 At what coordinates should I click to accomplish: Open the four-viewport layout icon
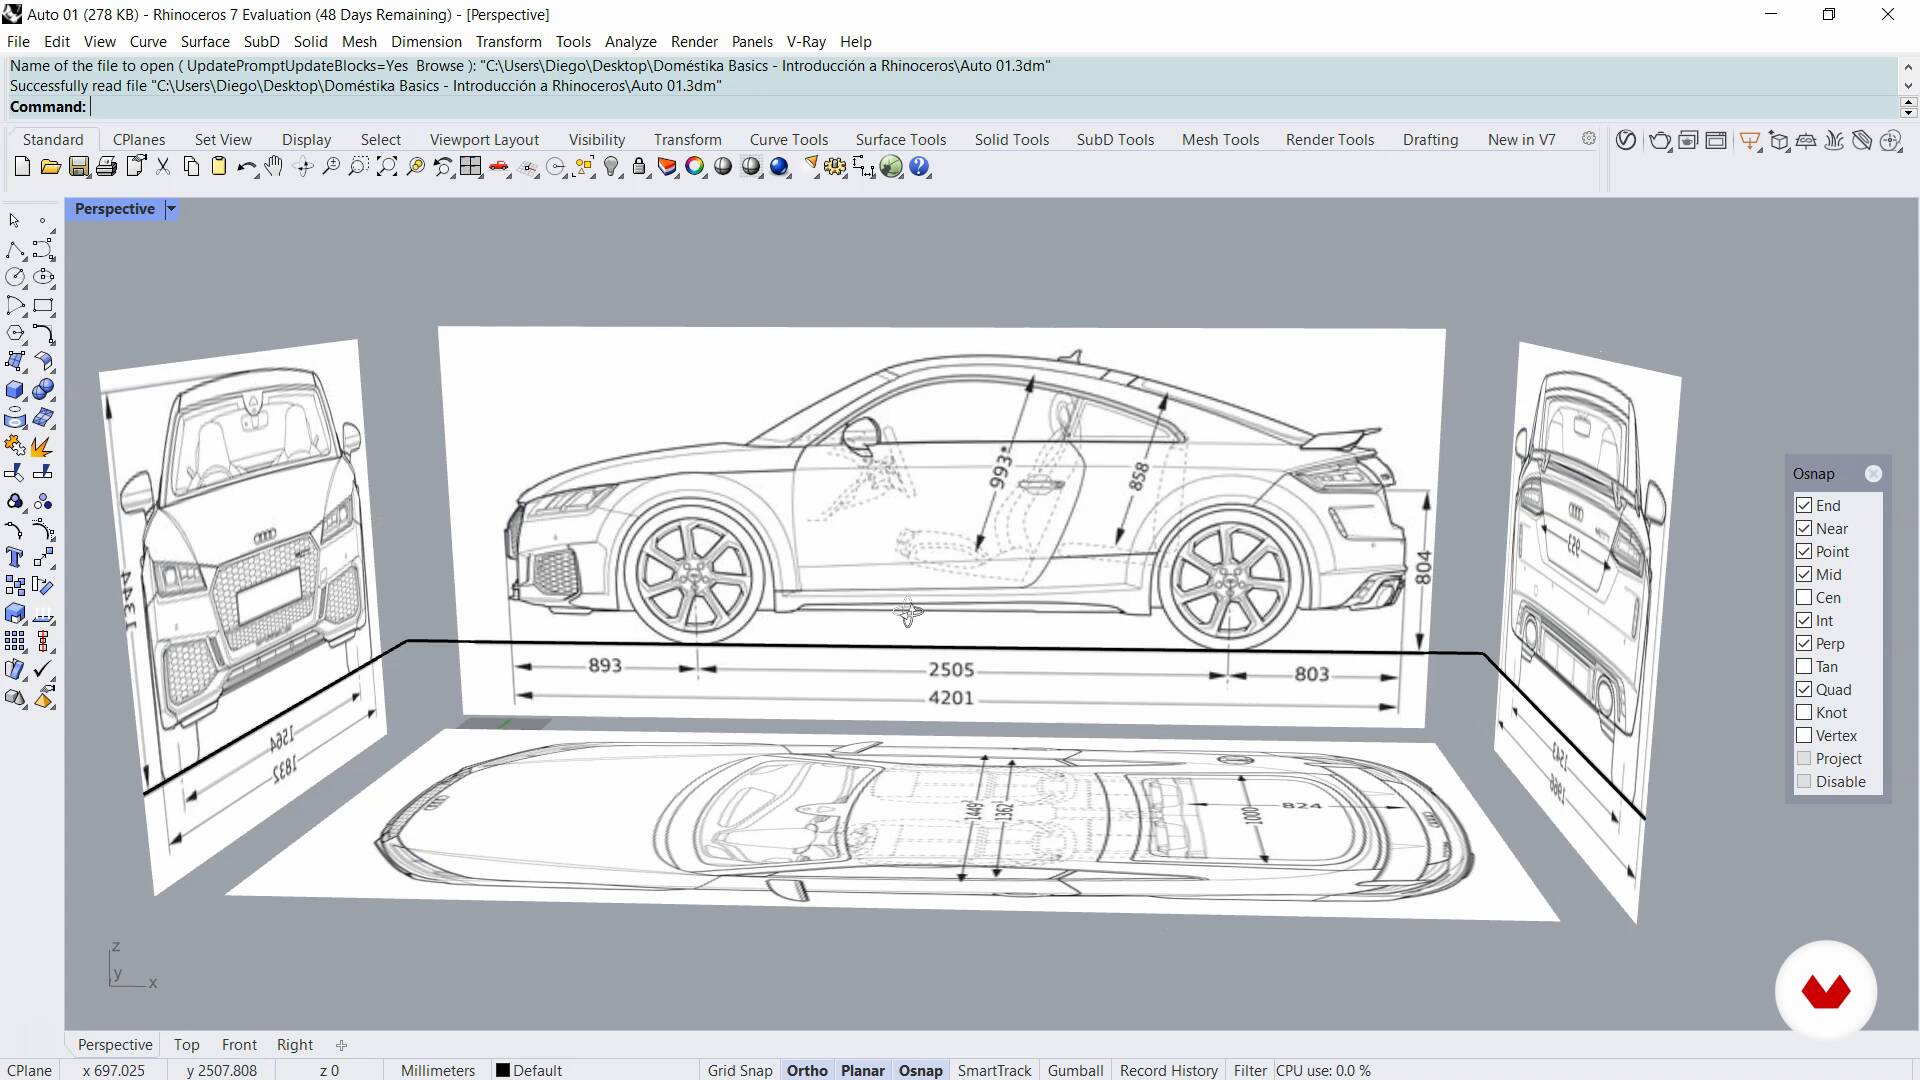click(x=471, y=167)
